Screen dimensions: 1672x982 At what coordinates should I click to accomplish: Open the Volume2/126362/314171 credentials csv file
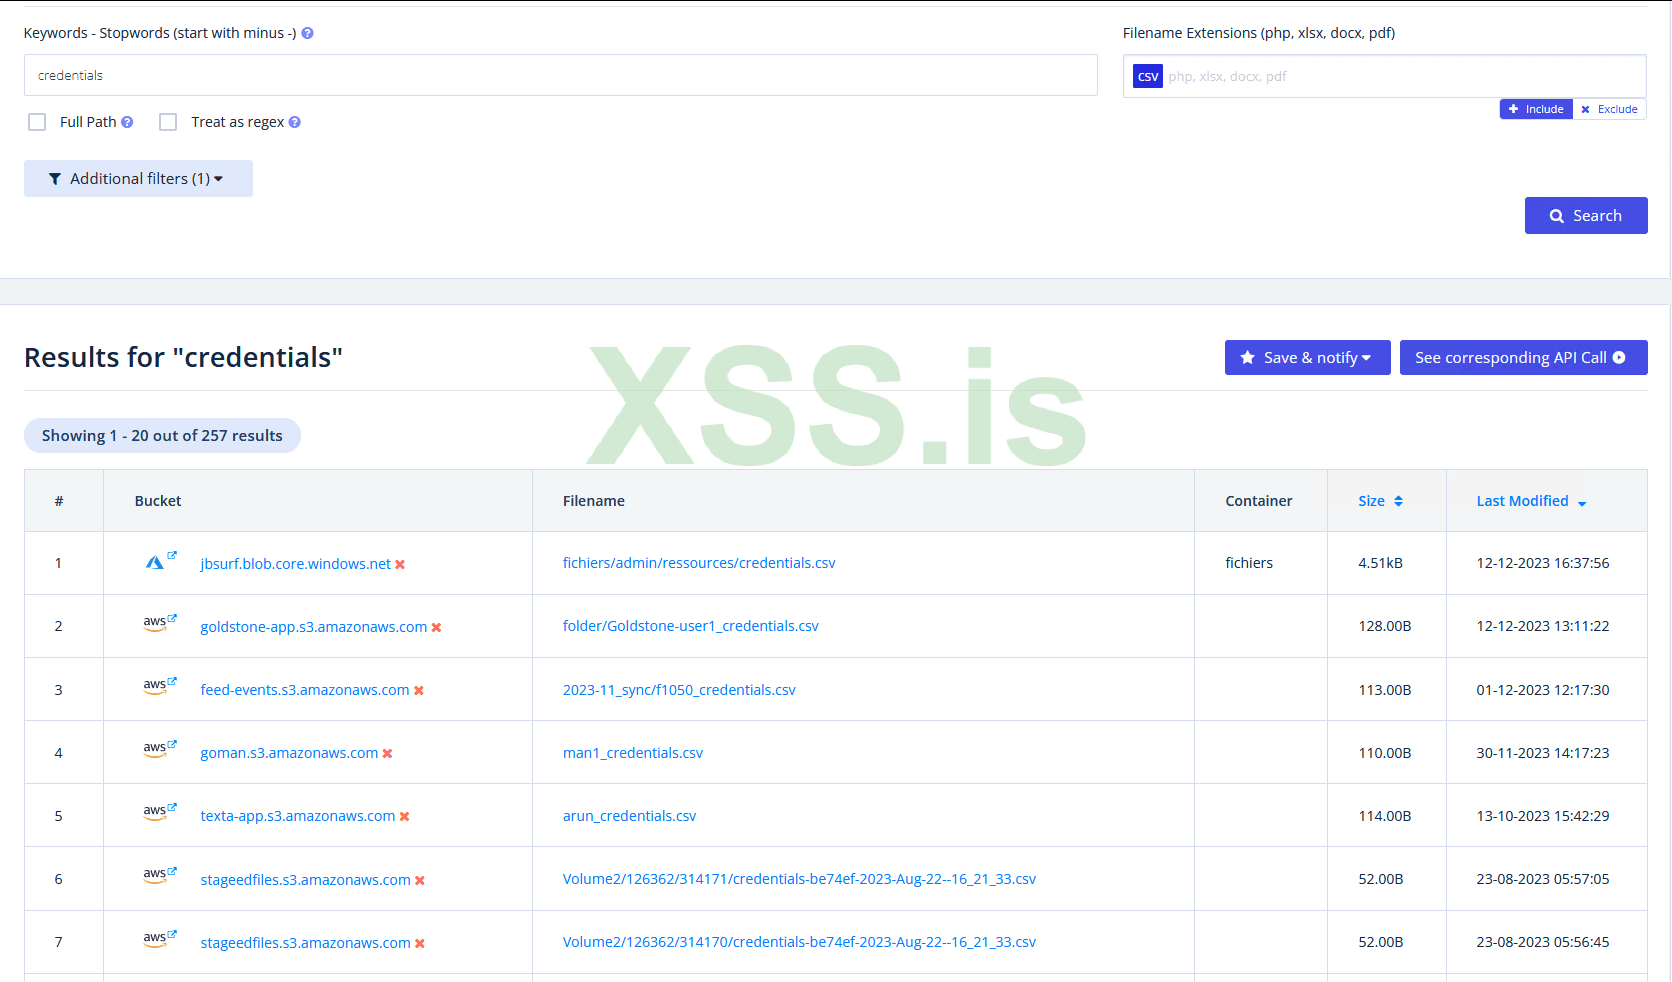799,879
